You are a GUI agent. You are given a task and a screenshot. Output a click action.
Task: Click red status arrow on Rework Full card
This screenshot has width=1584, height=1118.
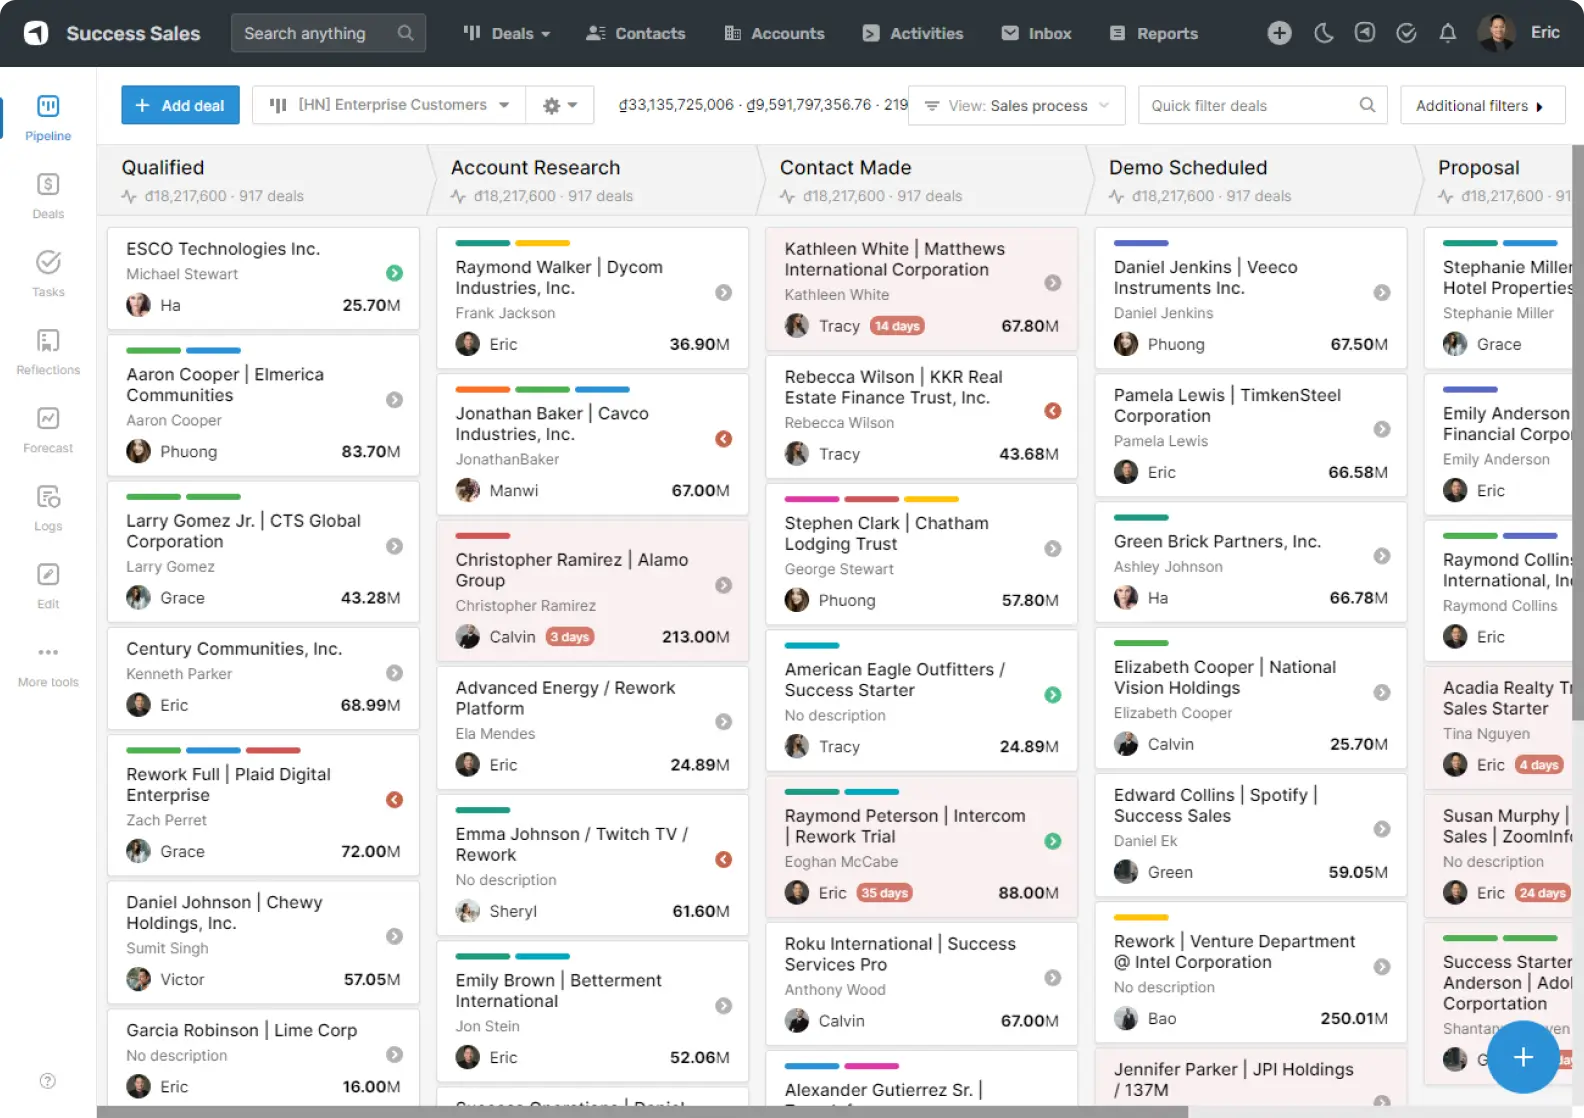pos(394,800)
